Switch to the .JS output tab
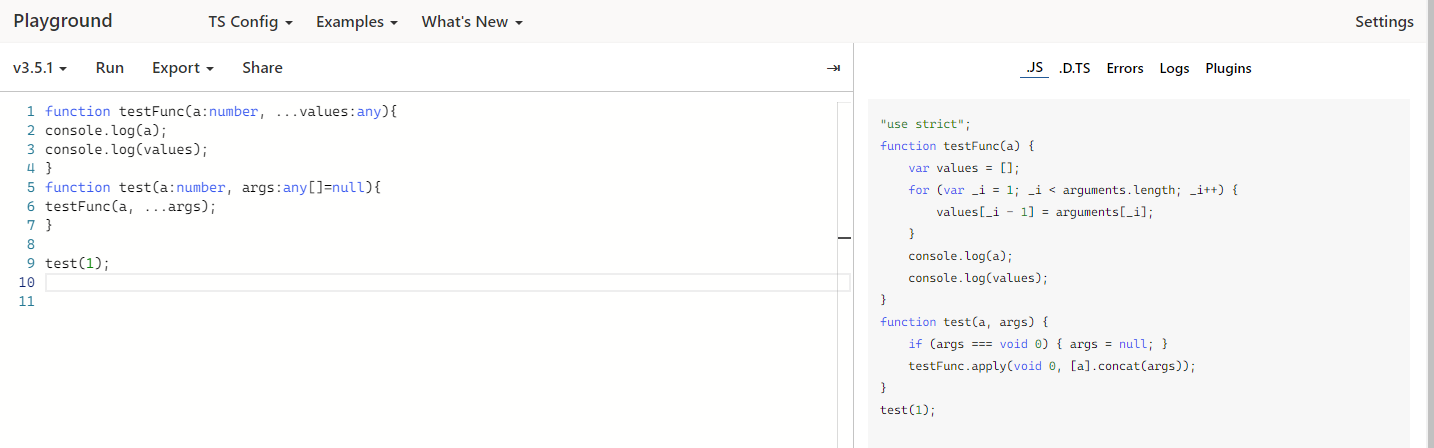Screen dimensions: 1434x448 [1034, 68]
